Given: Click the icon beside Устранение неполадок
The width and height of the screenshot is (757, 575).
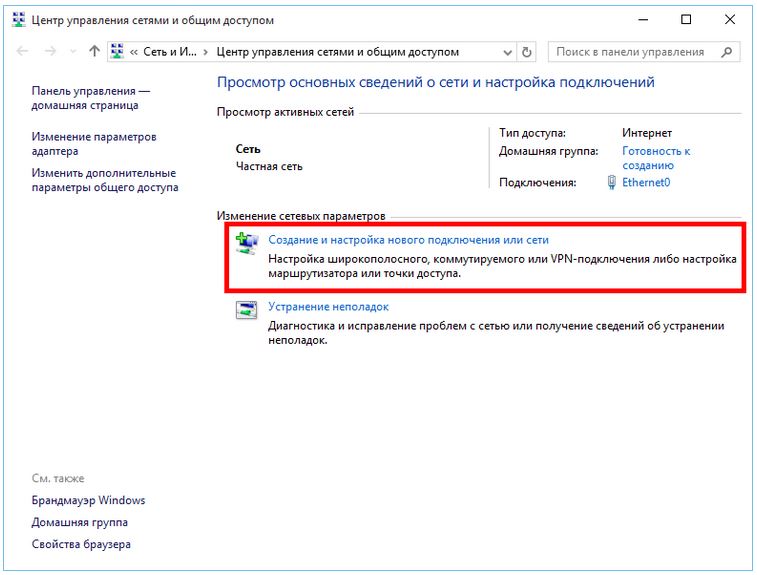Looking at the screenshot, I should point(245,310).
